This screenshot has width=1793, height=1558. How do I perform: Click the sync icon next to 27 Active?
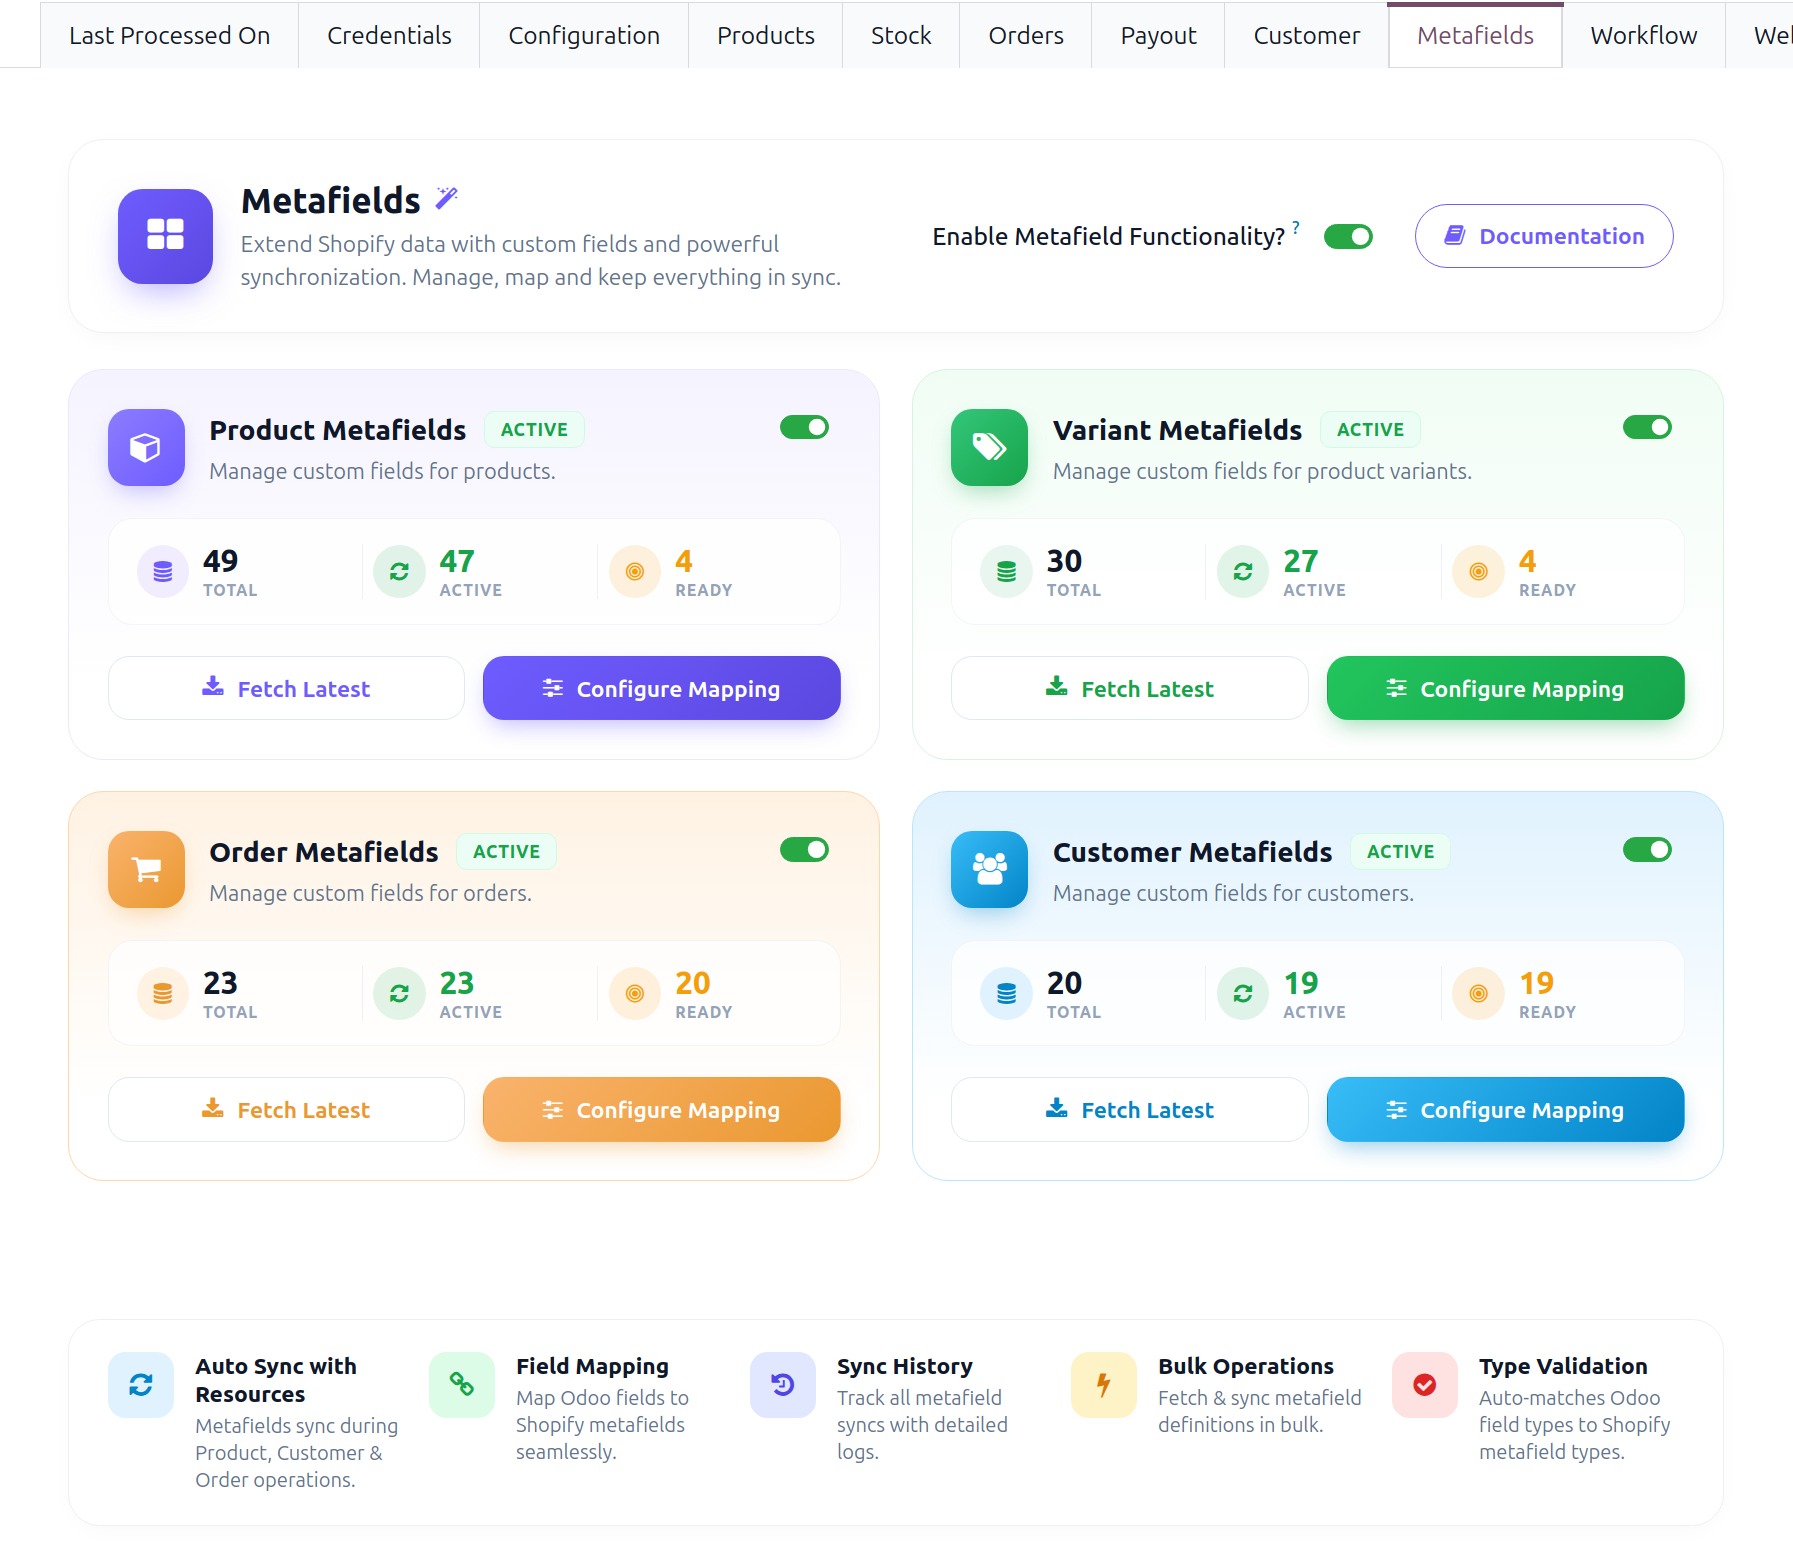1243,572
